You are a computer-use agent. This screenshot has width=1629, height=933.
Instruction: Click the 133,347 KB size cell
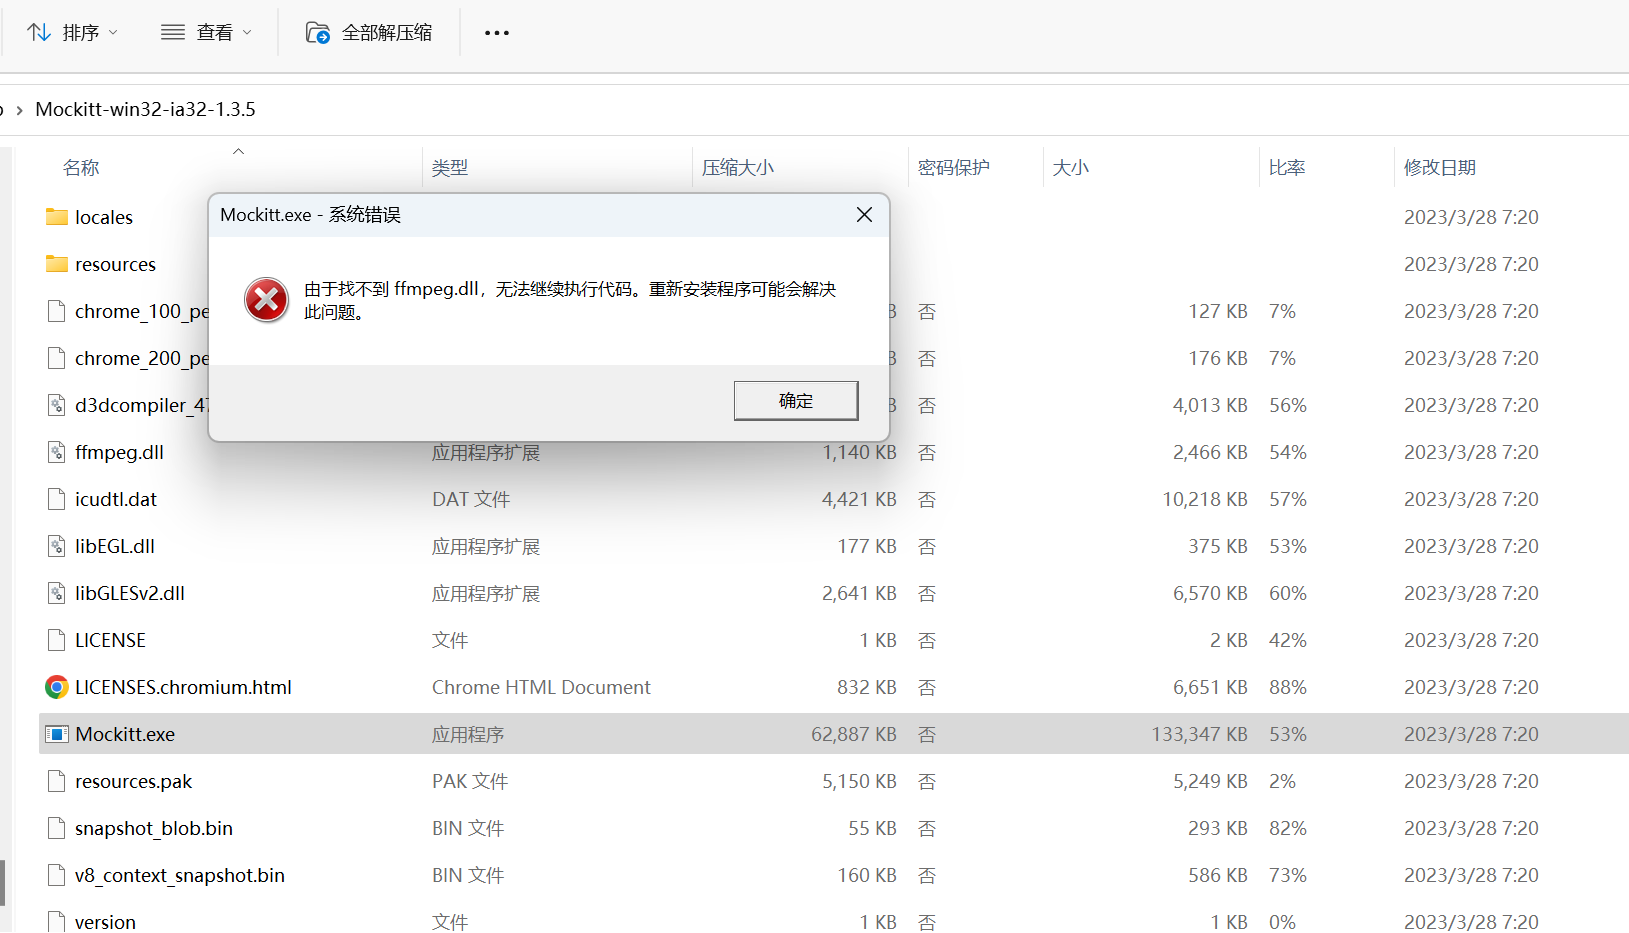coord(1199,734)
